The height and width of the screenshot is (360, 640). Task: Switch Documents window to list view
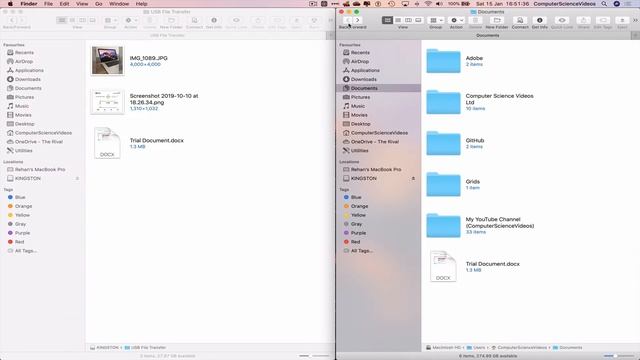[398, 20]
